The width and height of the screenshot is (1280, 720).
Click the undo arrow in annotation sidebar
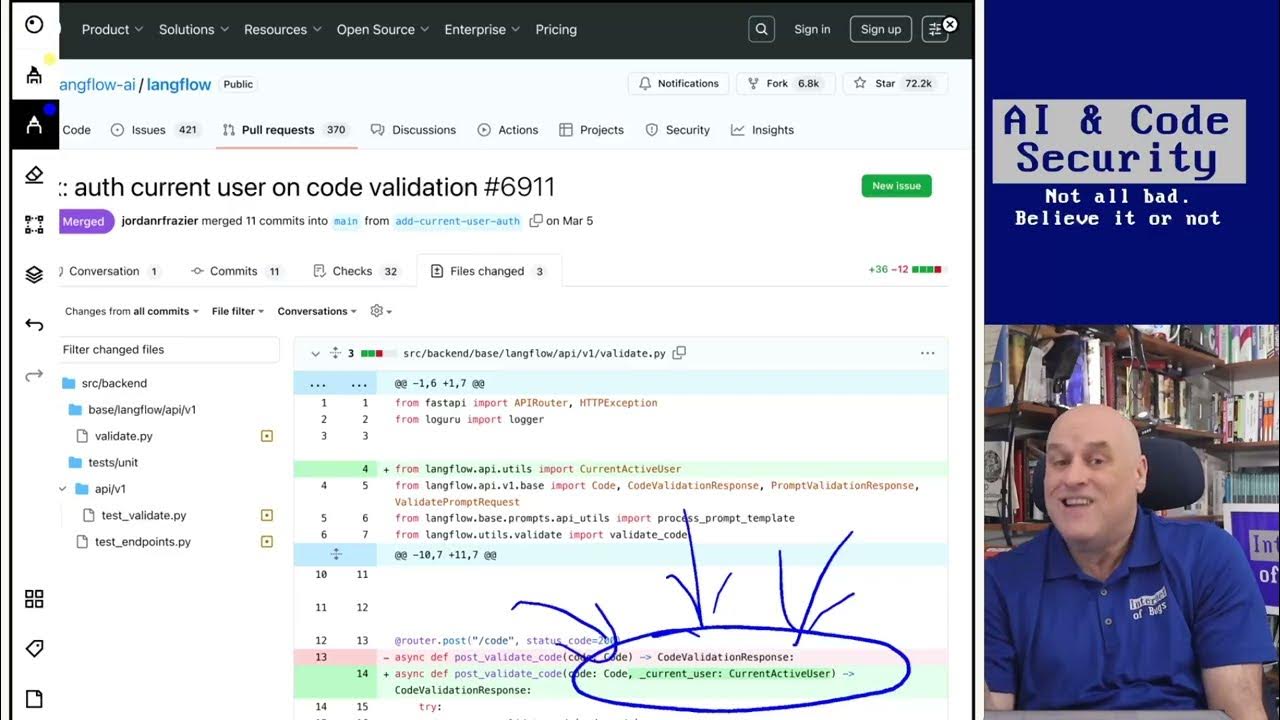(34, 325)
